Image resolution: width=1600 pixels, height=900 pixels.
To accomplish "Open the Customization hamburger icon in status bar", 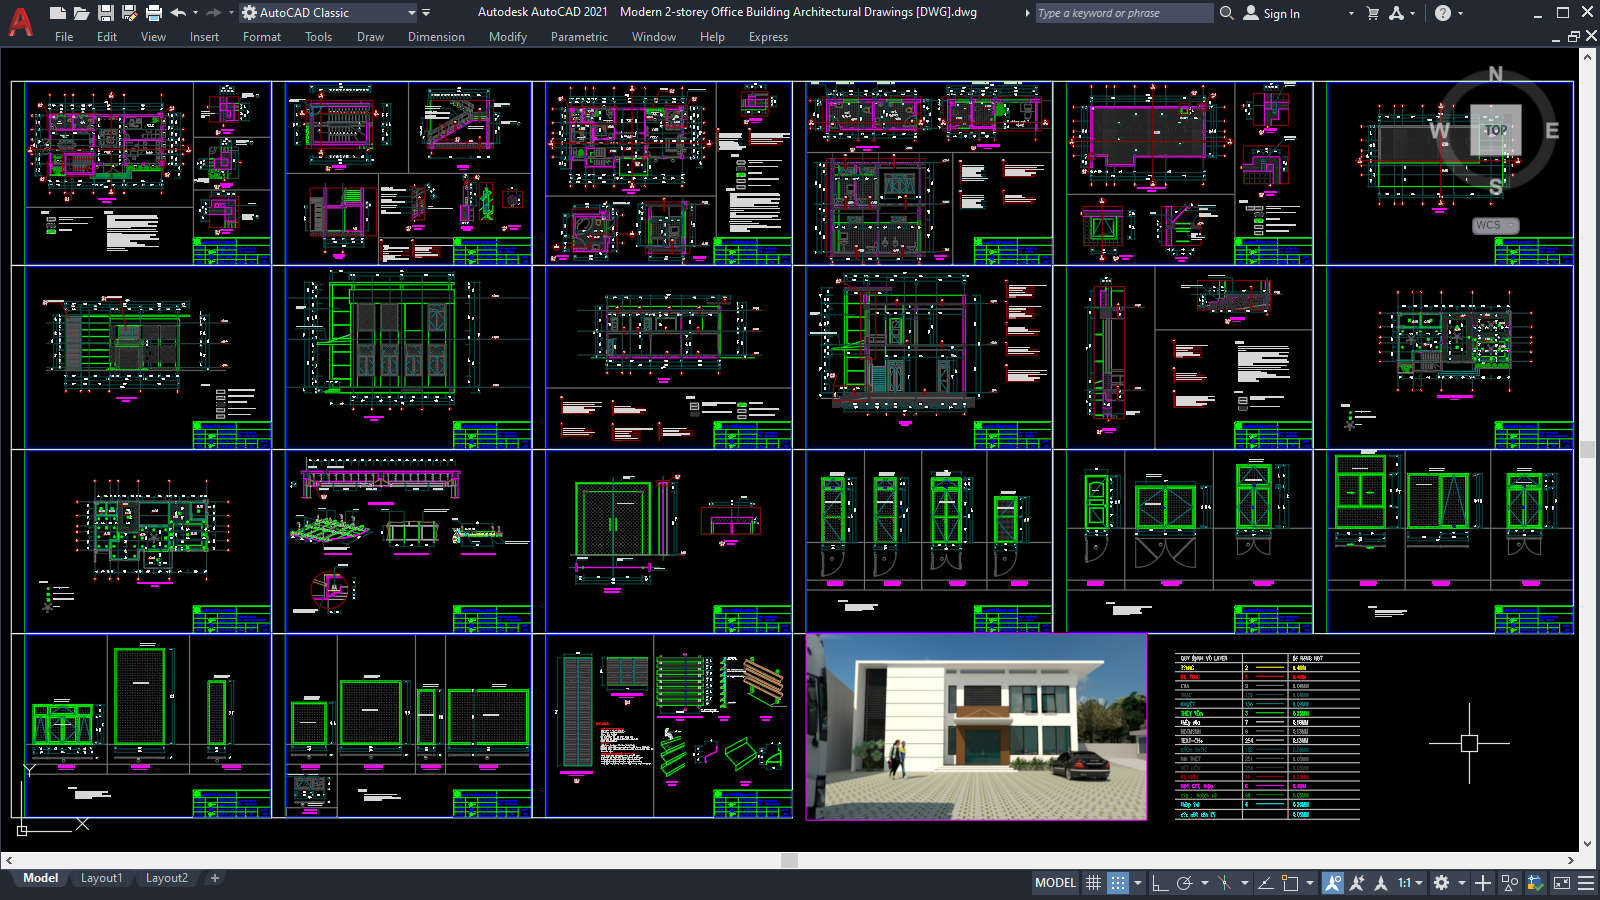I will (x=1586, y=883).
